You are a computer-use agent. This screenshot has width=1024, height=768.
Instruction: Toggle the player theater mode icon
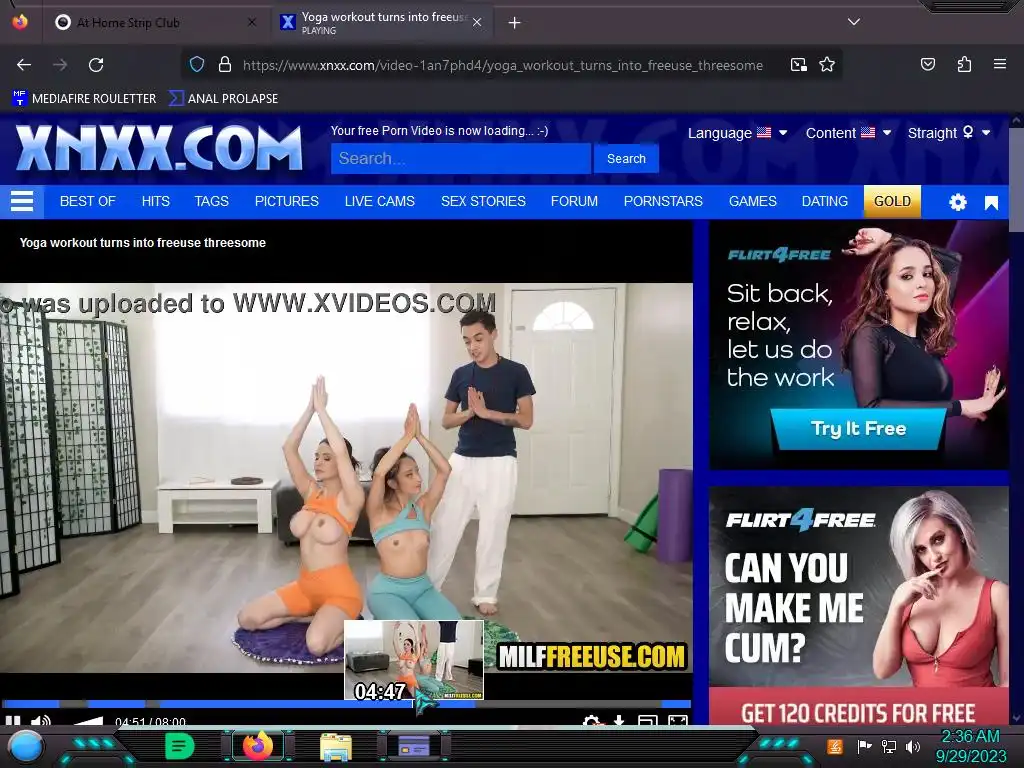coord(648,720)
